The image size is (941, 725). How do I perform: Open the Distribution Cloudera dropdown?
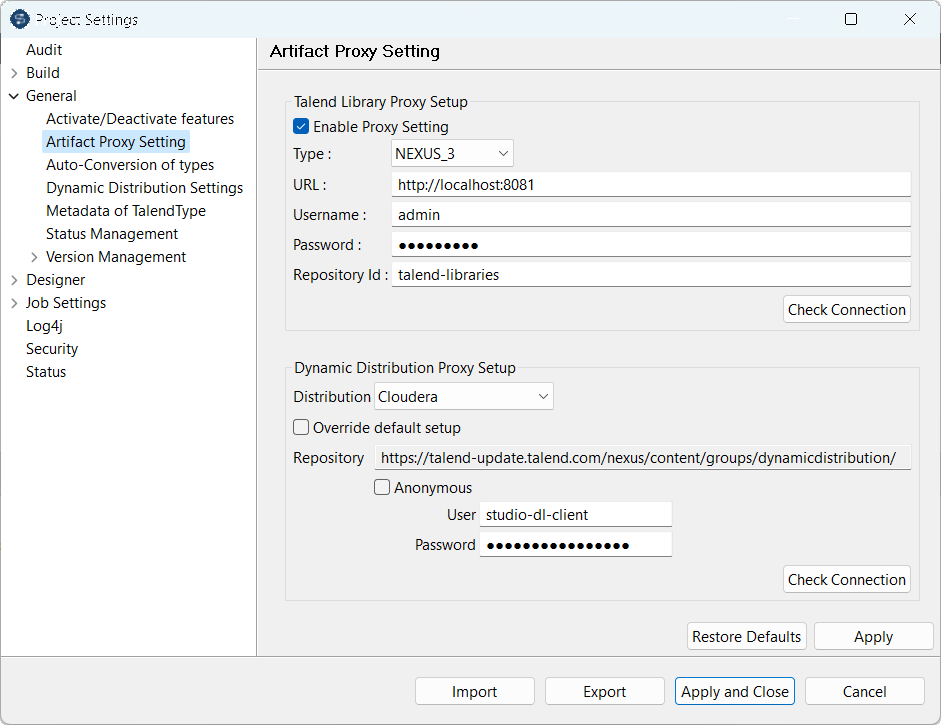[x=464, y=397]
